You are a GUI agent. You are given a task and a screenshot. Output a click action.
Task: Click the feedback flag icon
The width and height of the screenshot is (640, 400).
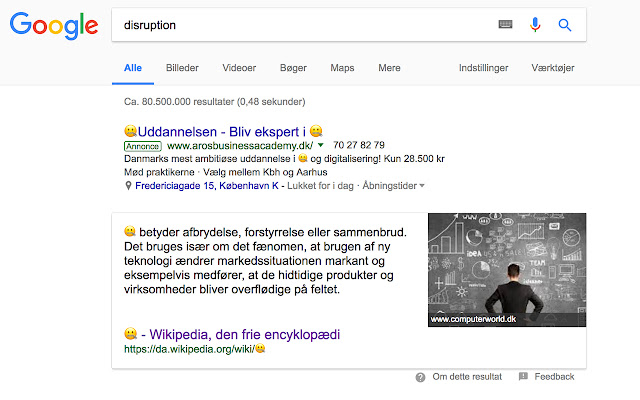(523, 376)
